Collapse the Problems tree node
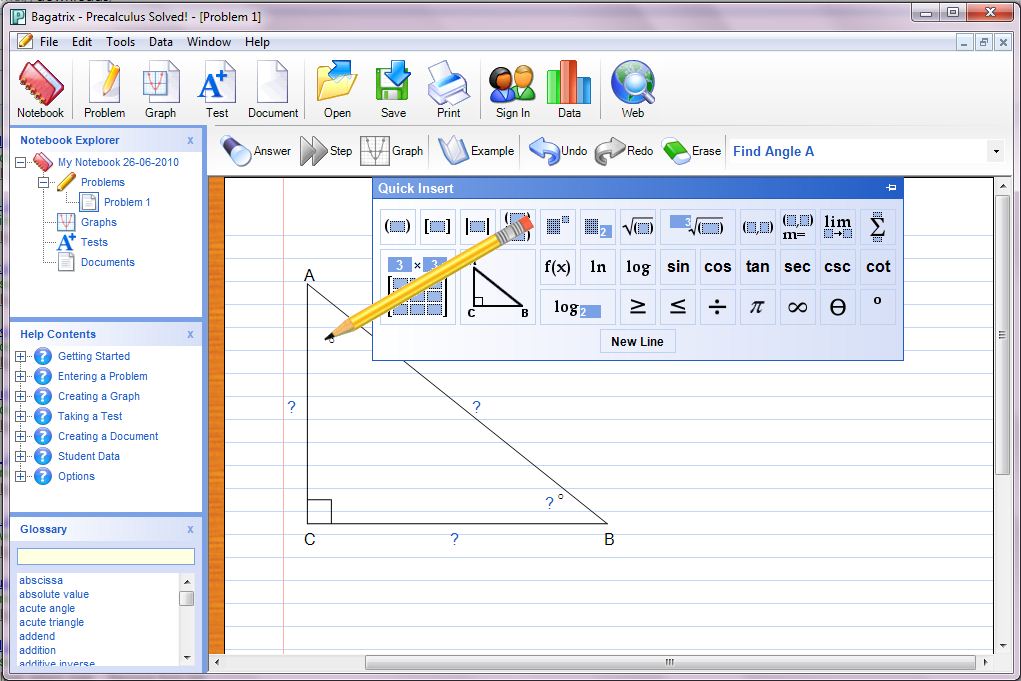 click(x=43, y=182)
